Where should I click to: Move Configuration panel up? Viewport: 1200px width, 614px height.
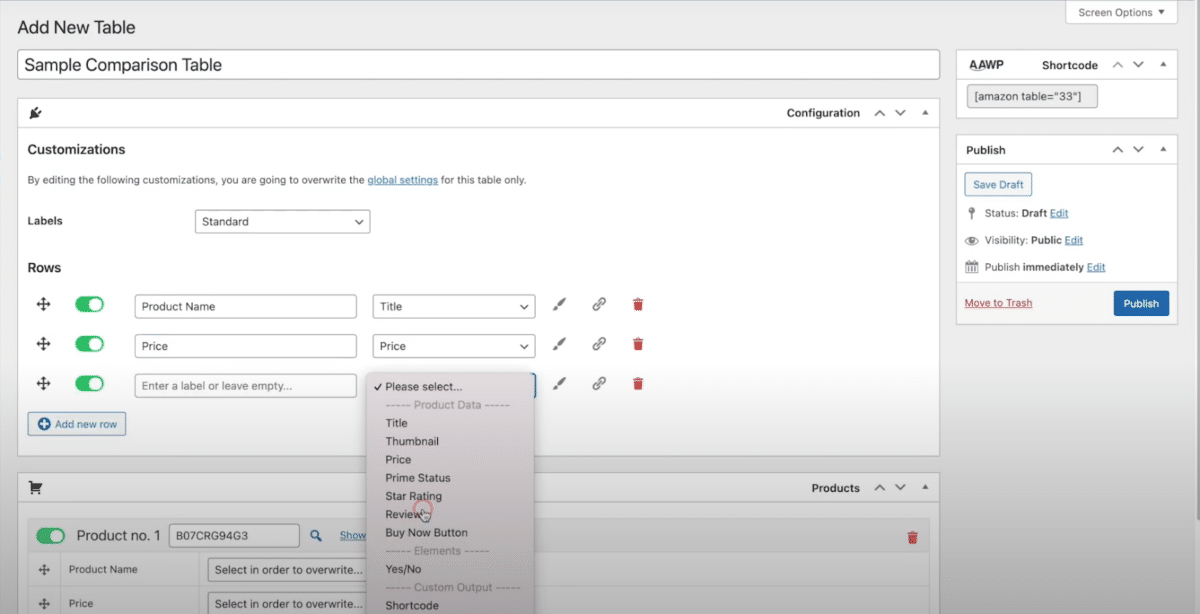point(880,113)
